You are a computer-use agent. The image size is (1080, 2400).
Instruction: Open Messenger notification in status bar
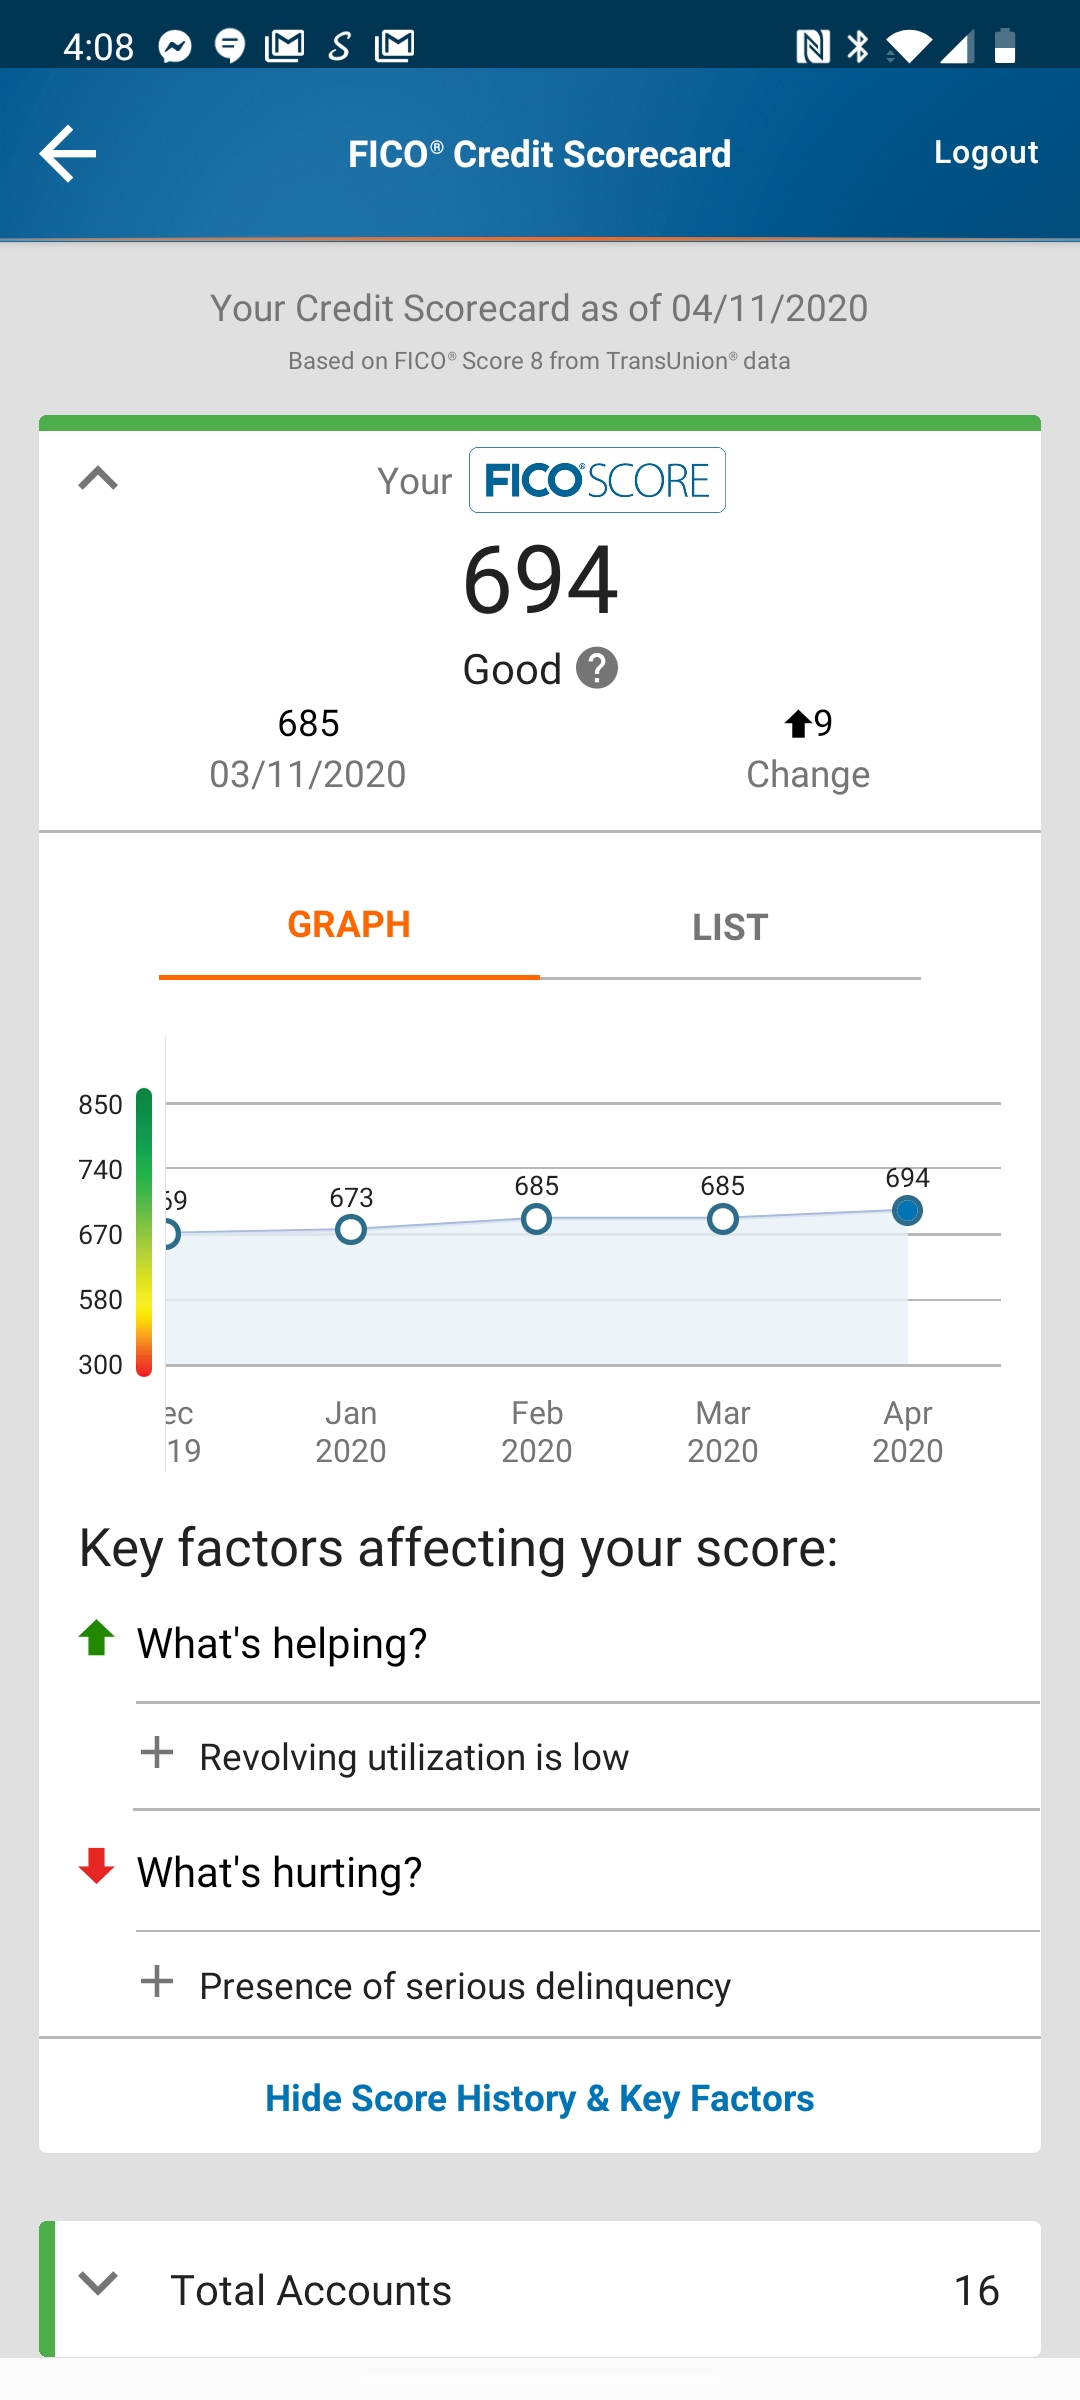click(175, 46)
